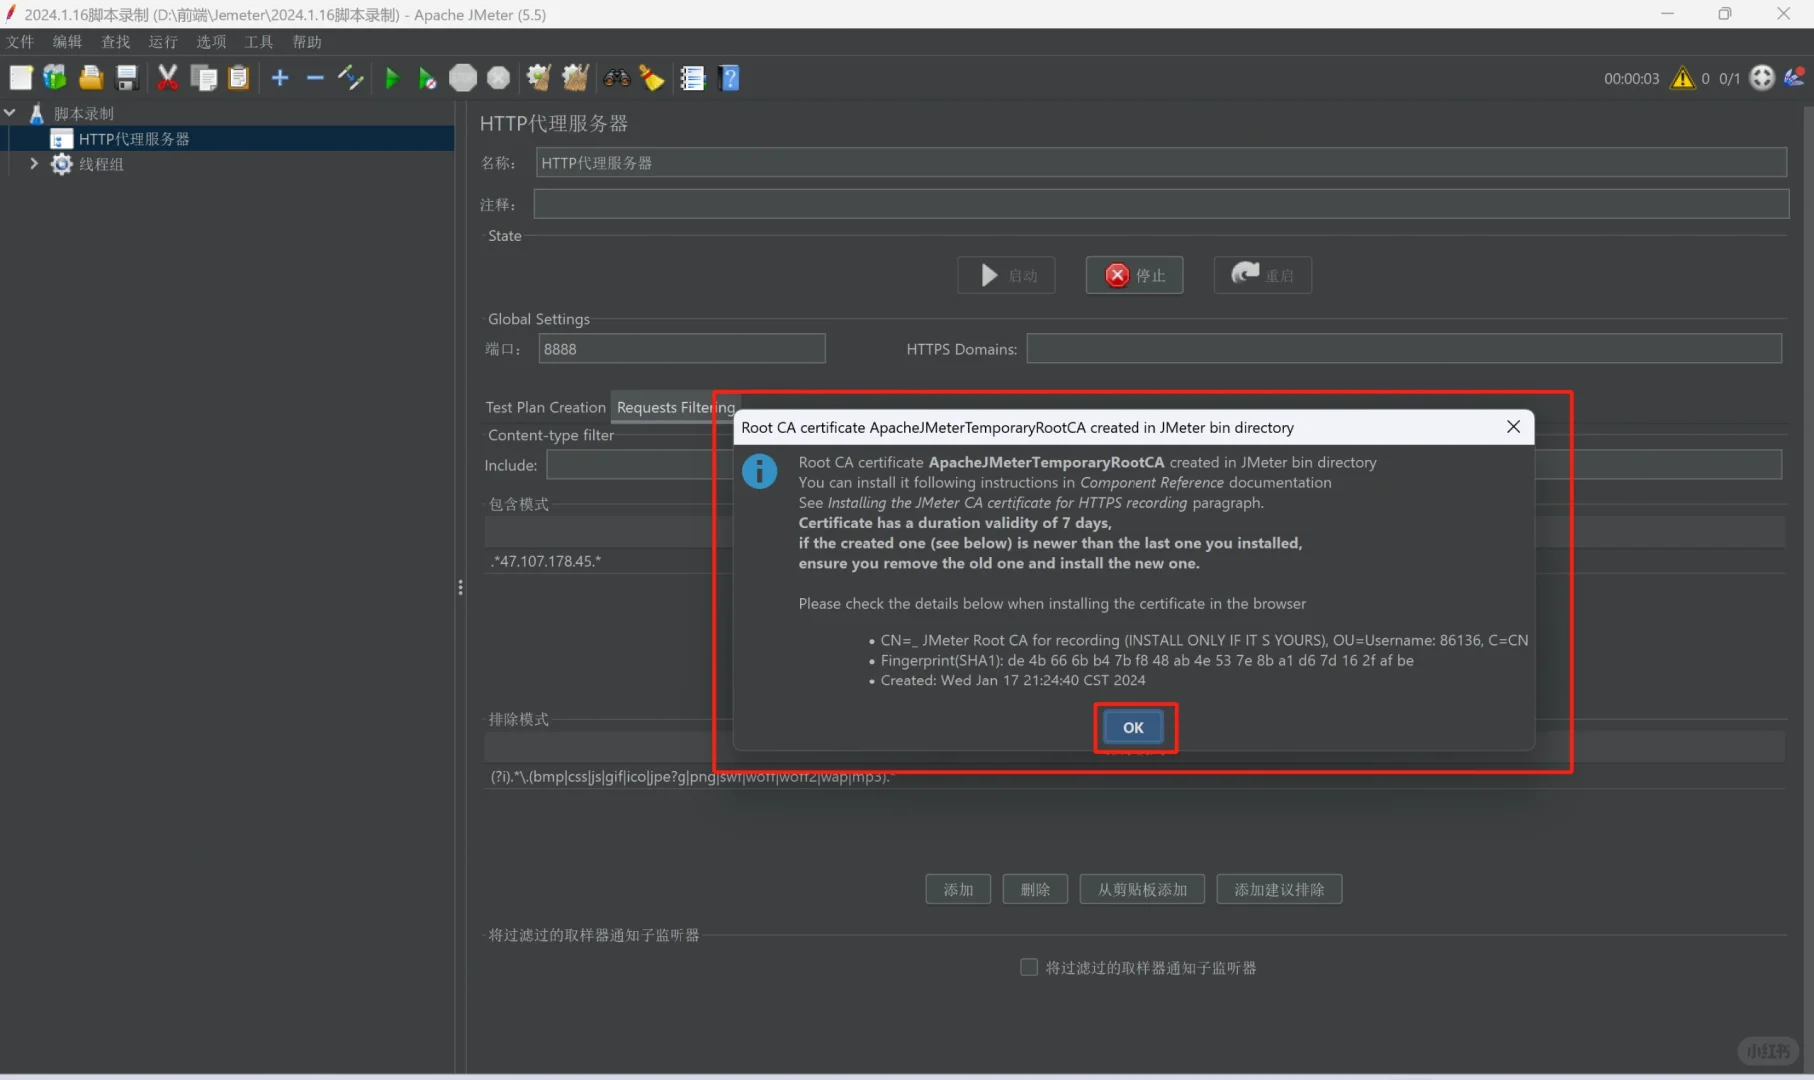The image size is (1814, 1080).
Task: Click the panel splitter handle dots
Action: tap(460, 587)
